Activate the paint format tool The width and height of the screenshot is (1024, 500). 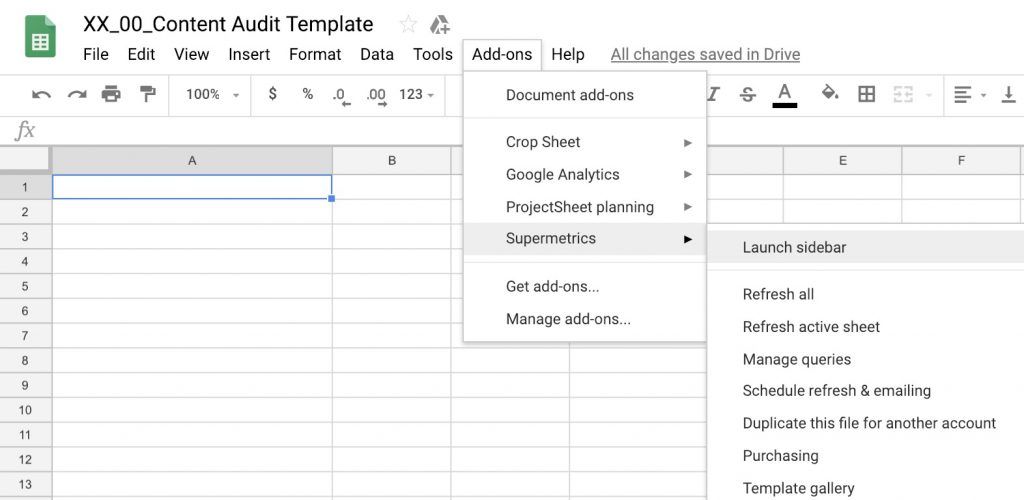tap(148, 95)
